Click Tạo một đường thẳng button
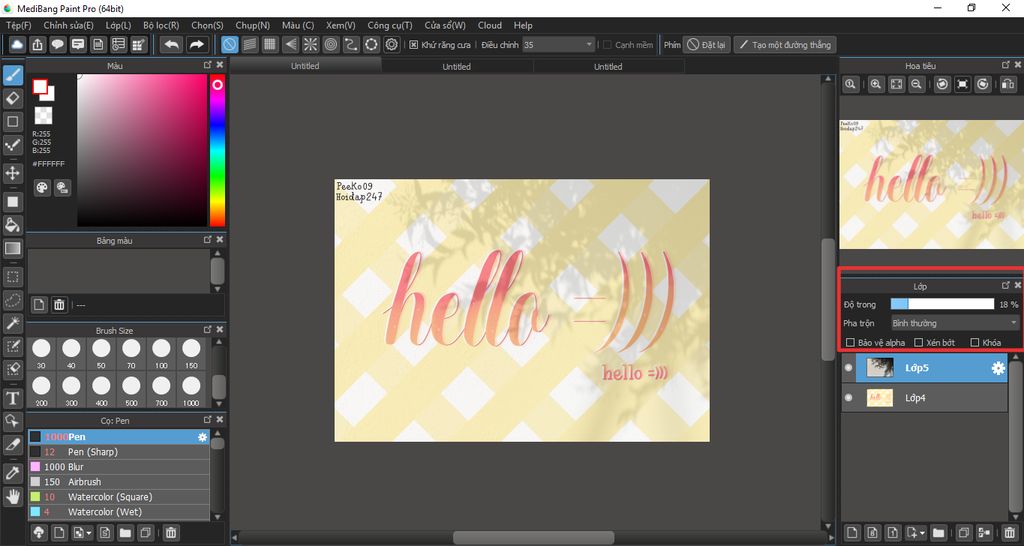 (784, 45)
